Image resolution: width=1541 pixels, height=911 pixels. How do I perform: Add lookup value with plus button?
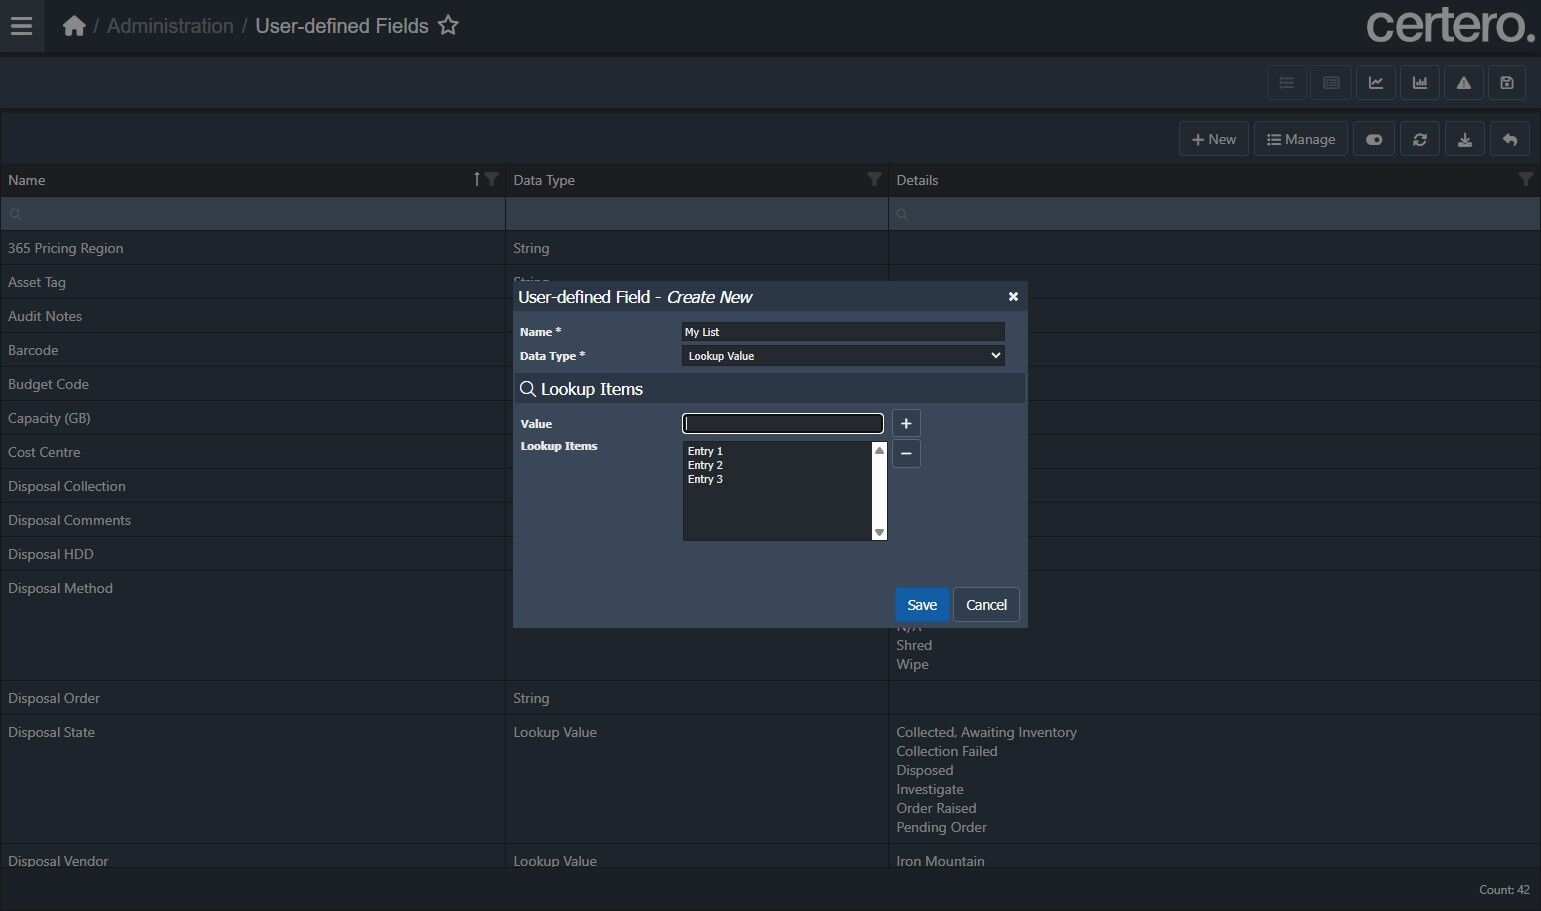point(906,423)
